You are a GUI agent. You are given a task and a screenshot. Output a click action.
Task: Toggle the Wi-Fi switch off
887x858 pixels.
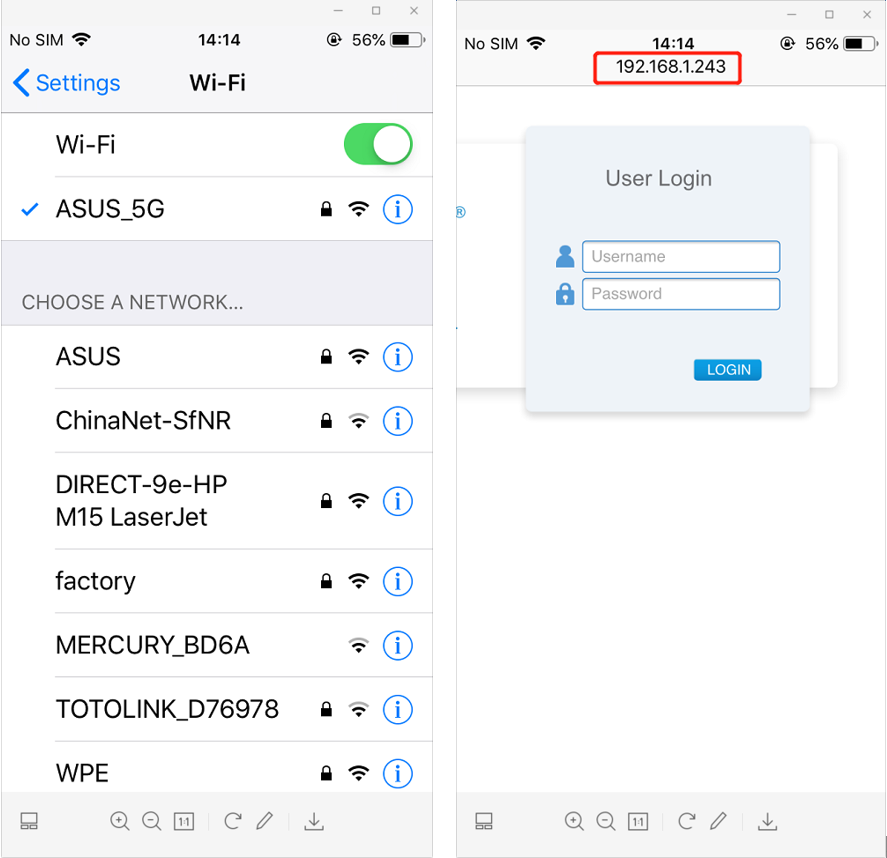click(x=378, y=144)
